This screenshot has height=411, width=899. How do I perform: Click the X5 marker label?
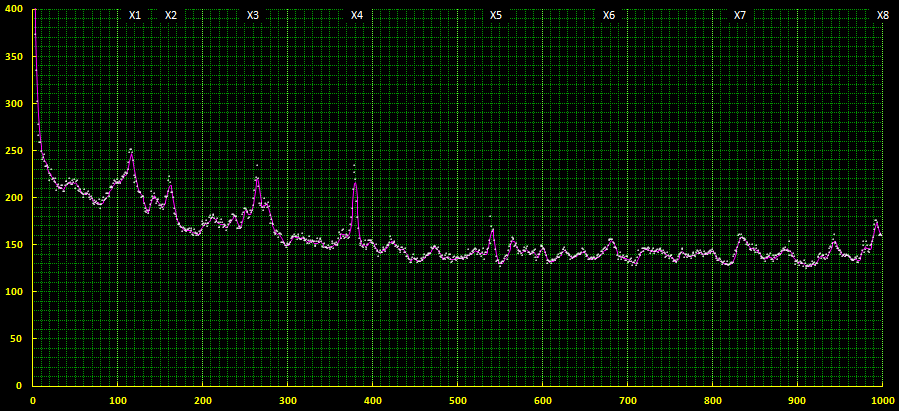[496, 16]
